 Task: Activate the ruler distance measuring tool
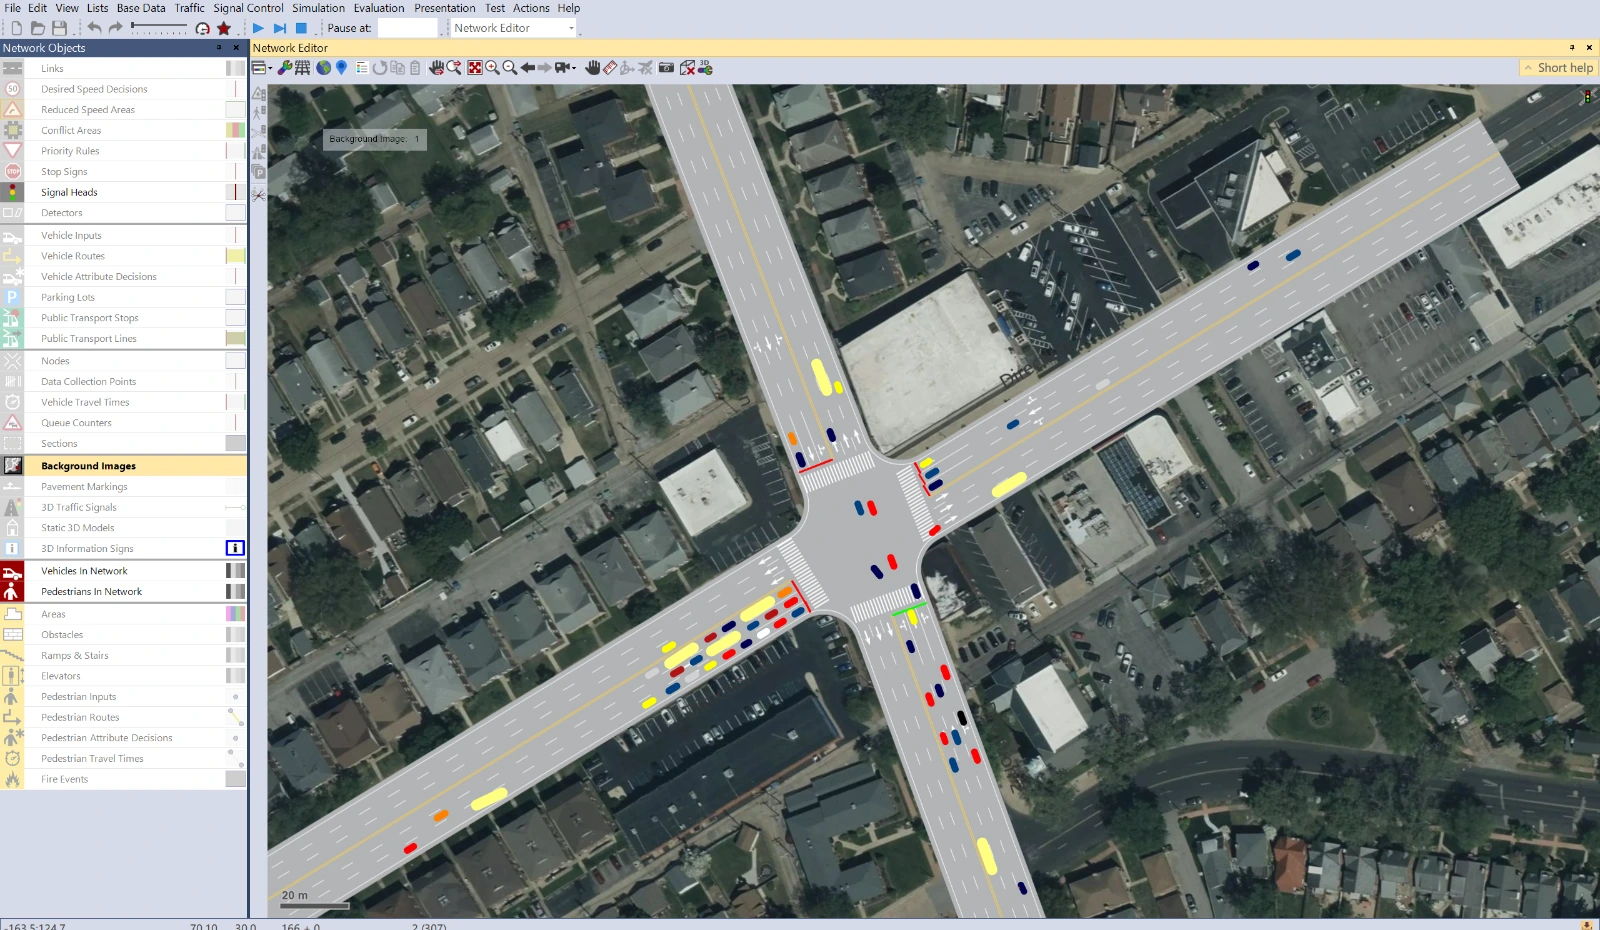click(x=610, y=68)
